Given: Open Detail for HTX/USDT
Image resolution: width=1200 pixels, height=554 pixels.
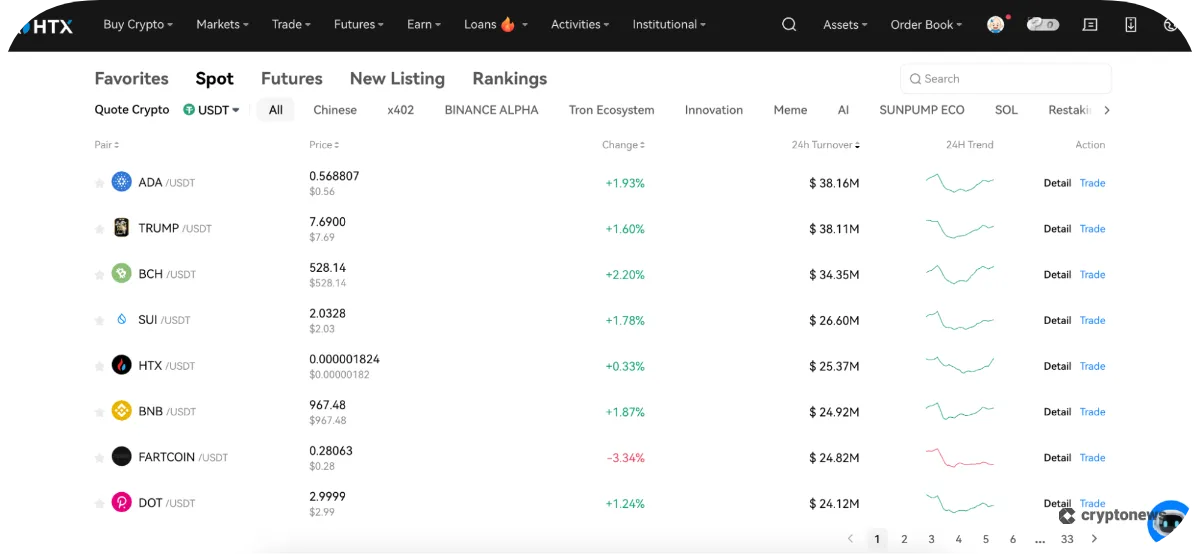Looking at the screenshot, I should coord(1057,366).
